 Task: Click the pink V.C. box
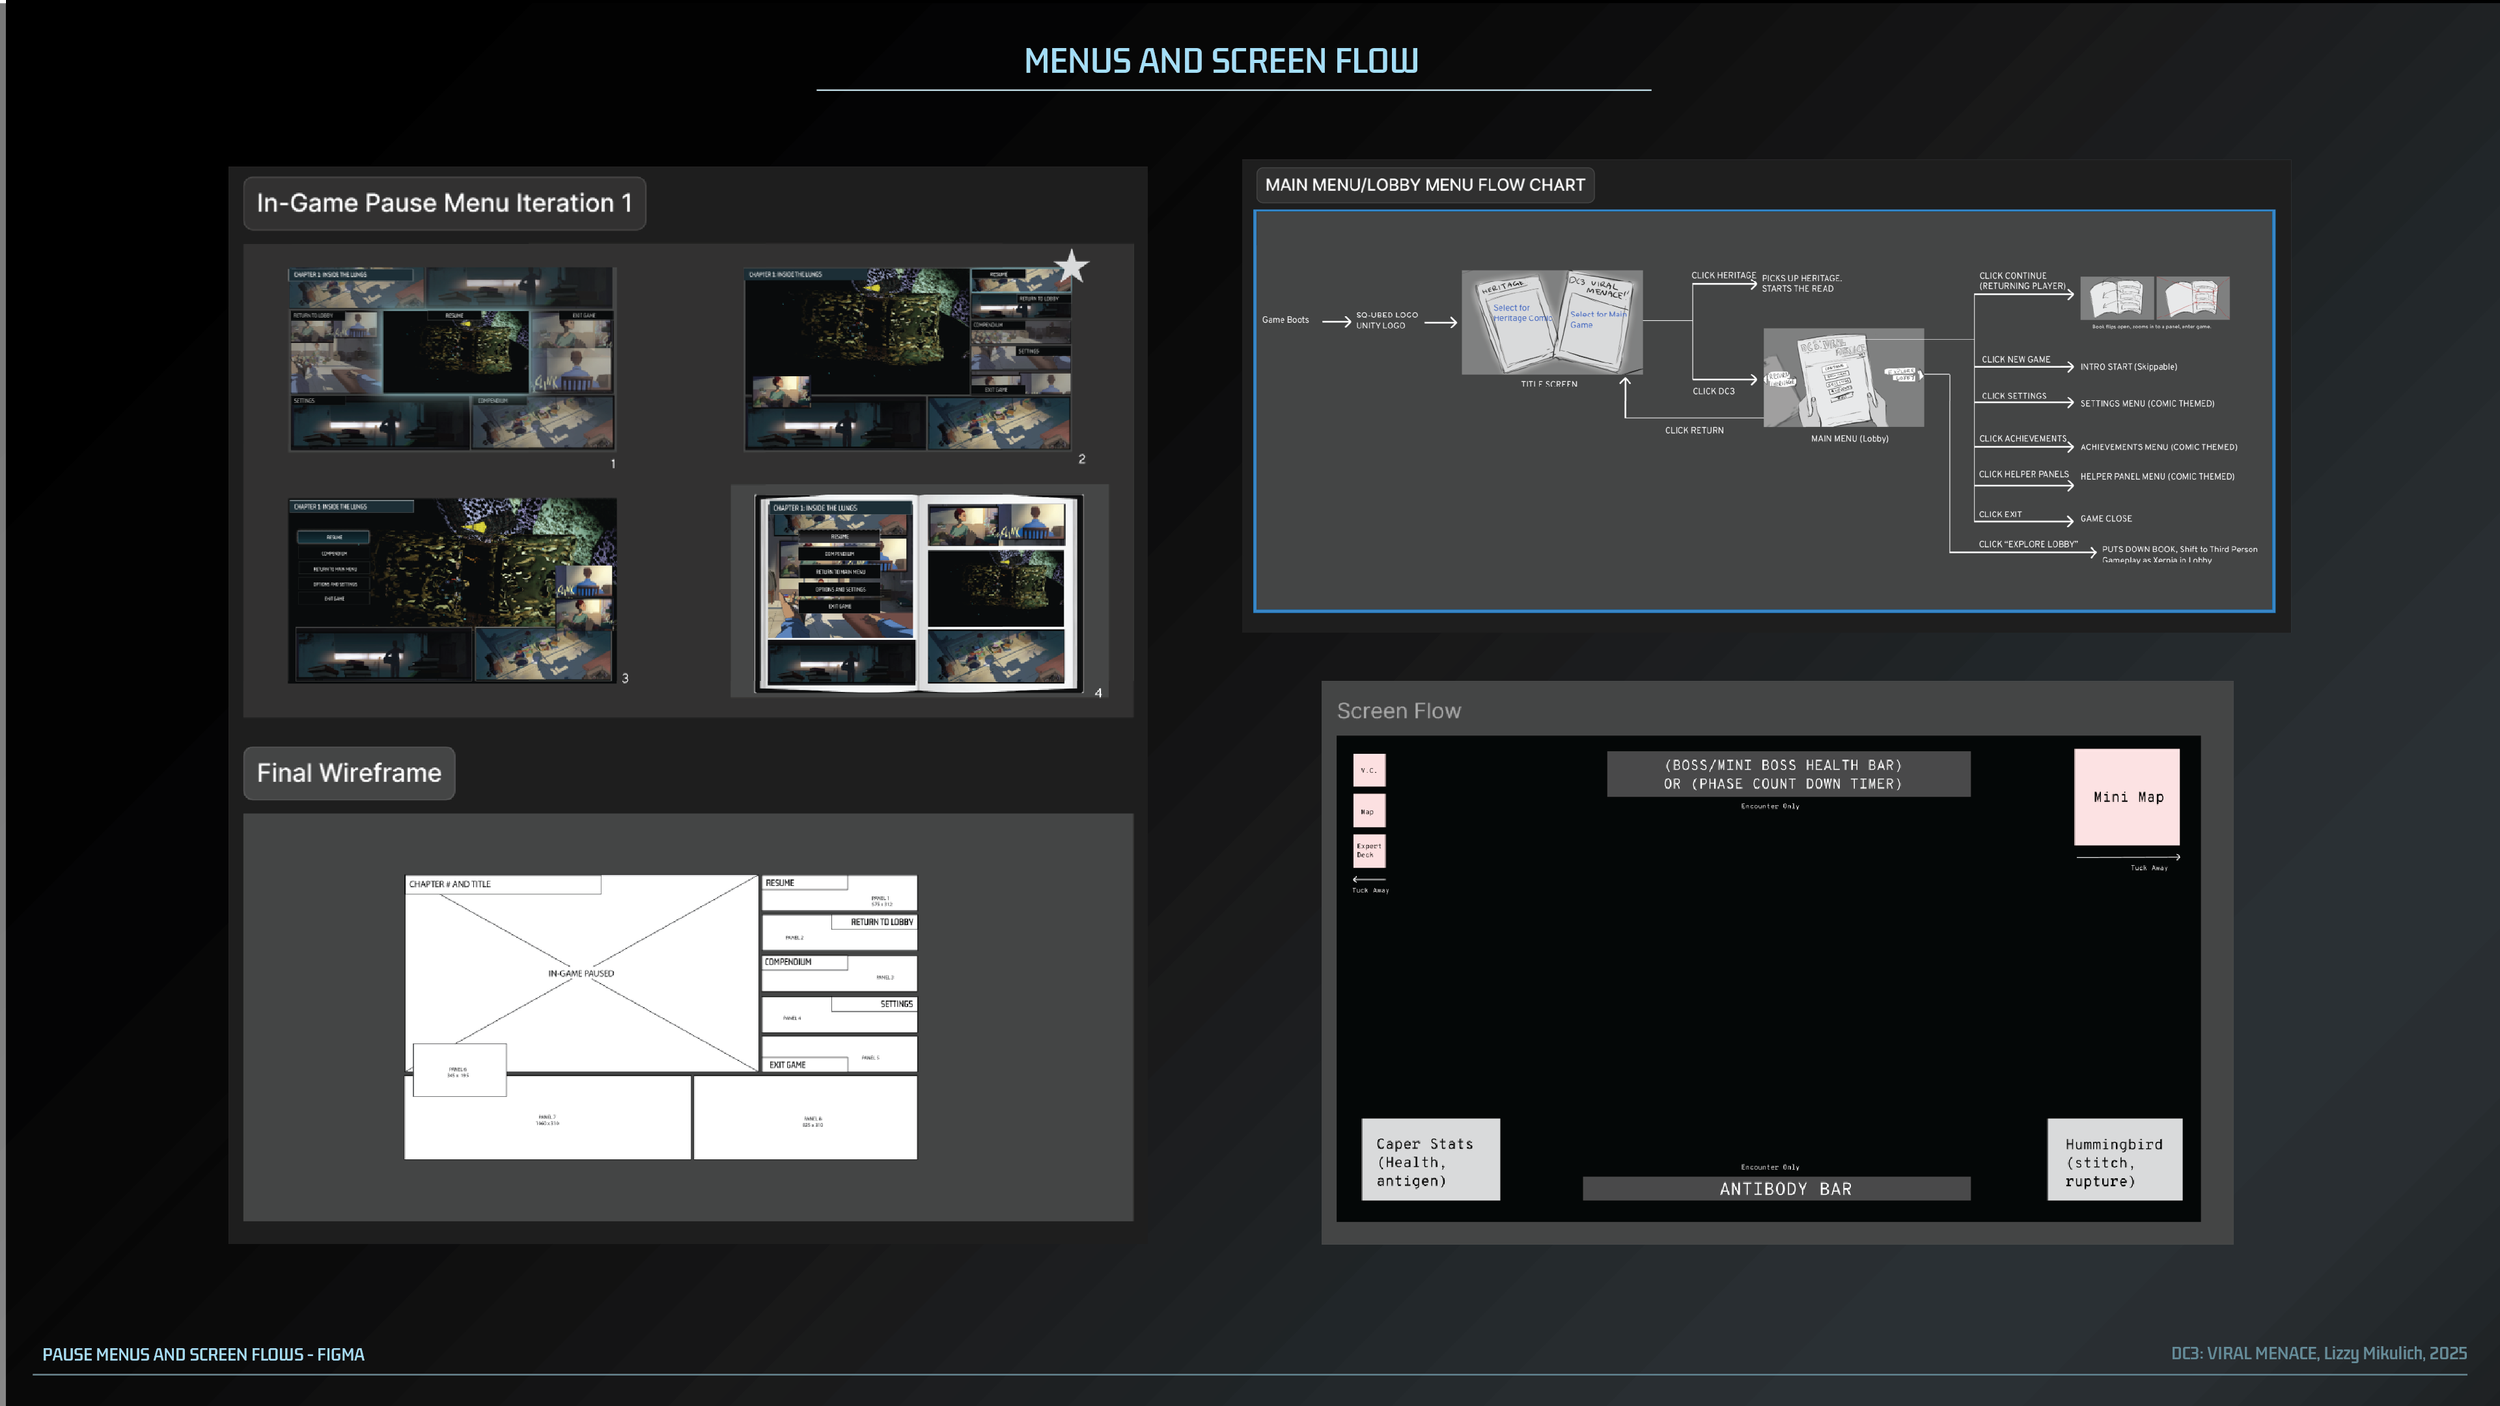pyautogui.click(x=1369, y=770)
